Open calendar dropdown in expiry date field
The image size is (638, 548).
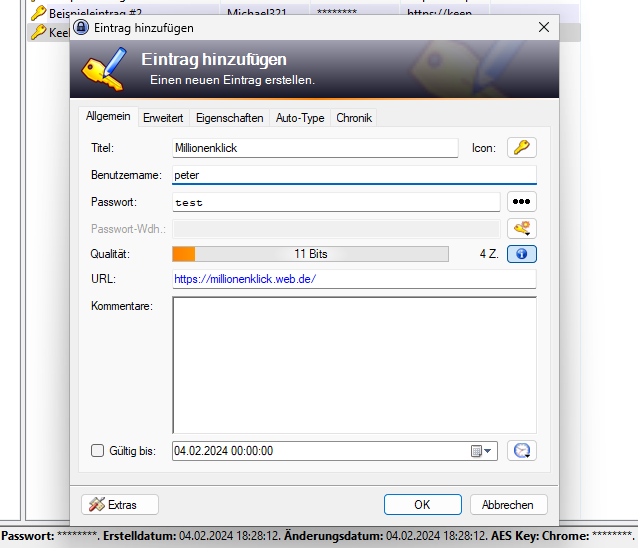(x=482, y=451)
